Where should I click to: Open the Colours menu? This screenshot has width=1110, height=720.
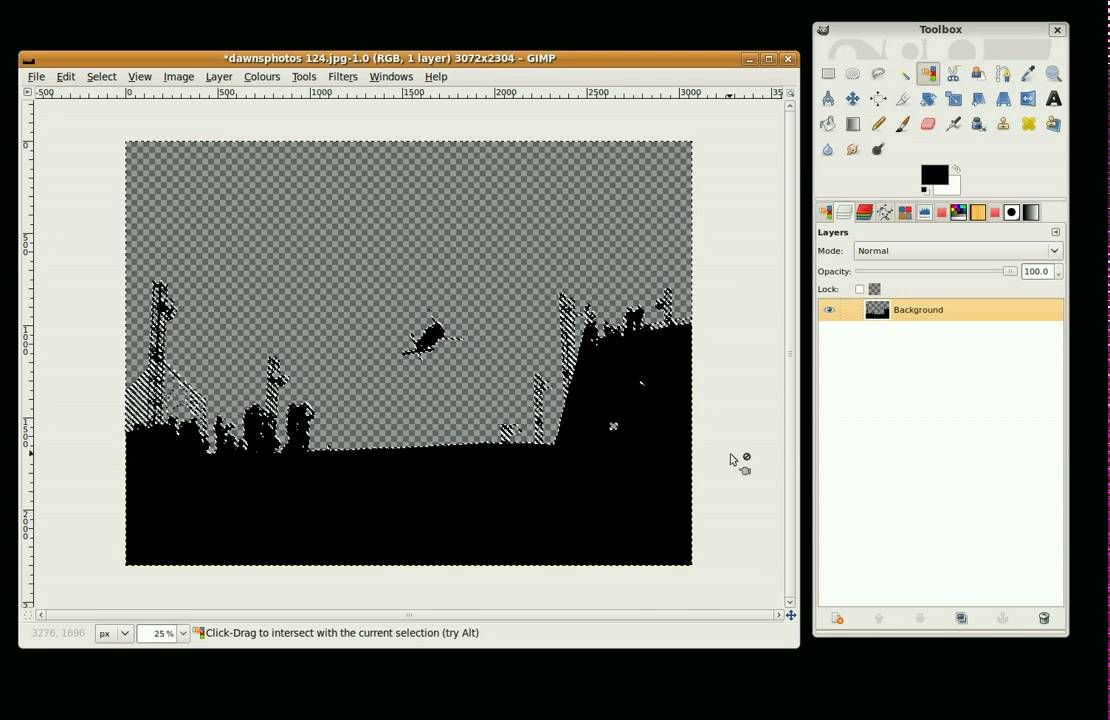pos(262,76)
